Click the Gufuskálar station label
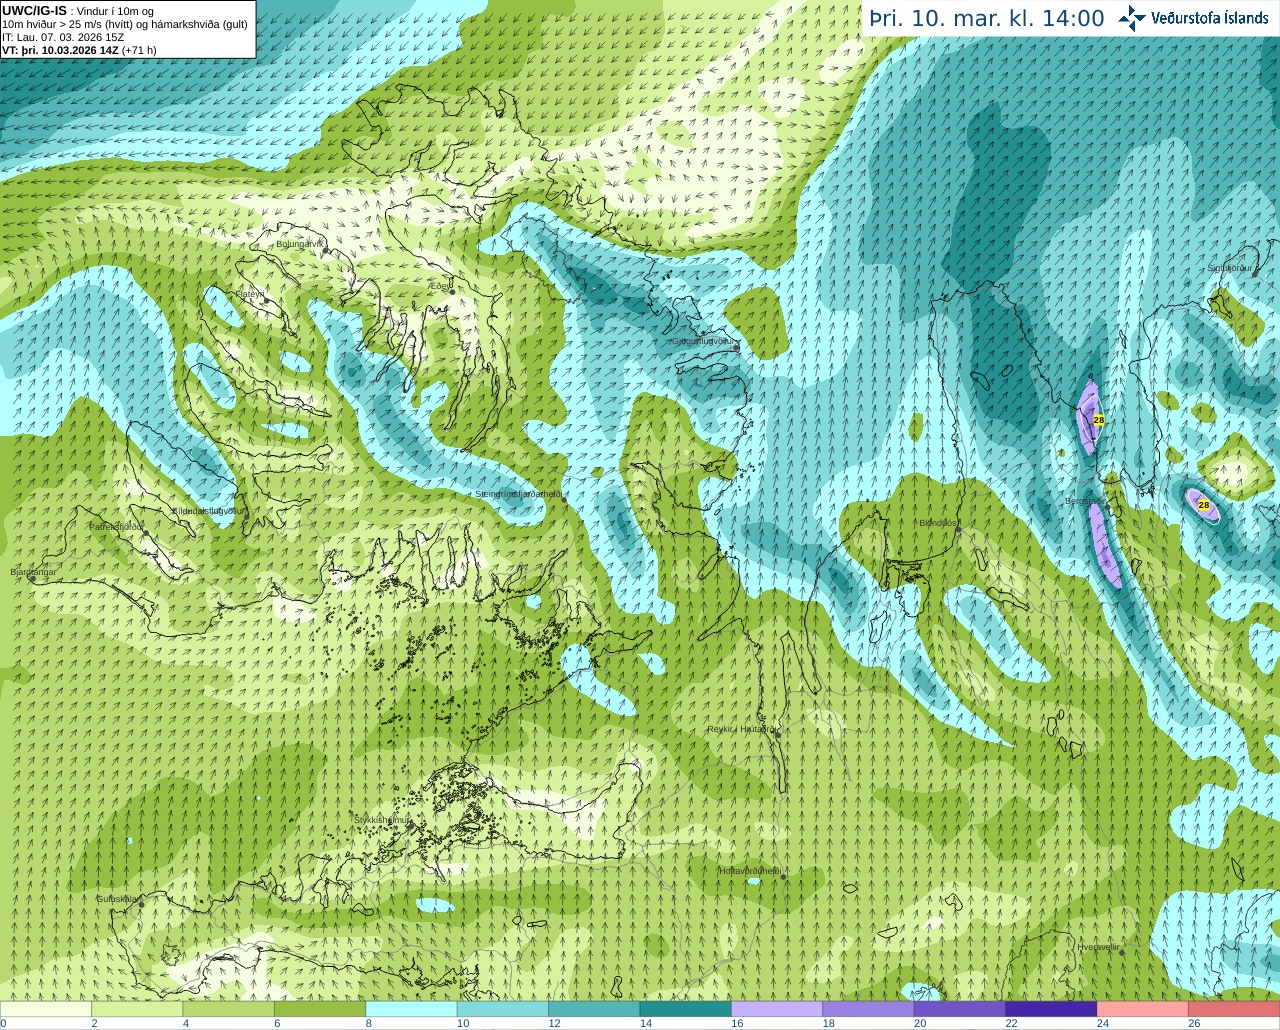The image size is (1280, 1030). 117,898
